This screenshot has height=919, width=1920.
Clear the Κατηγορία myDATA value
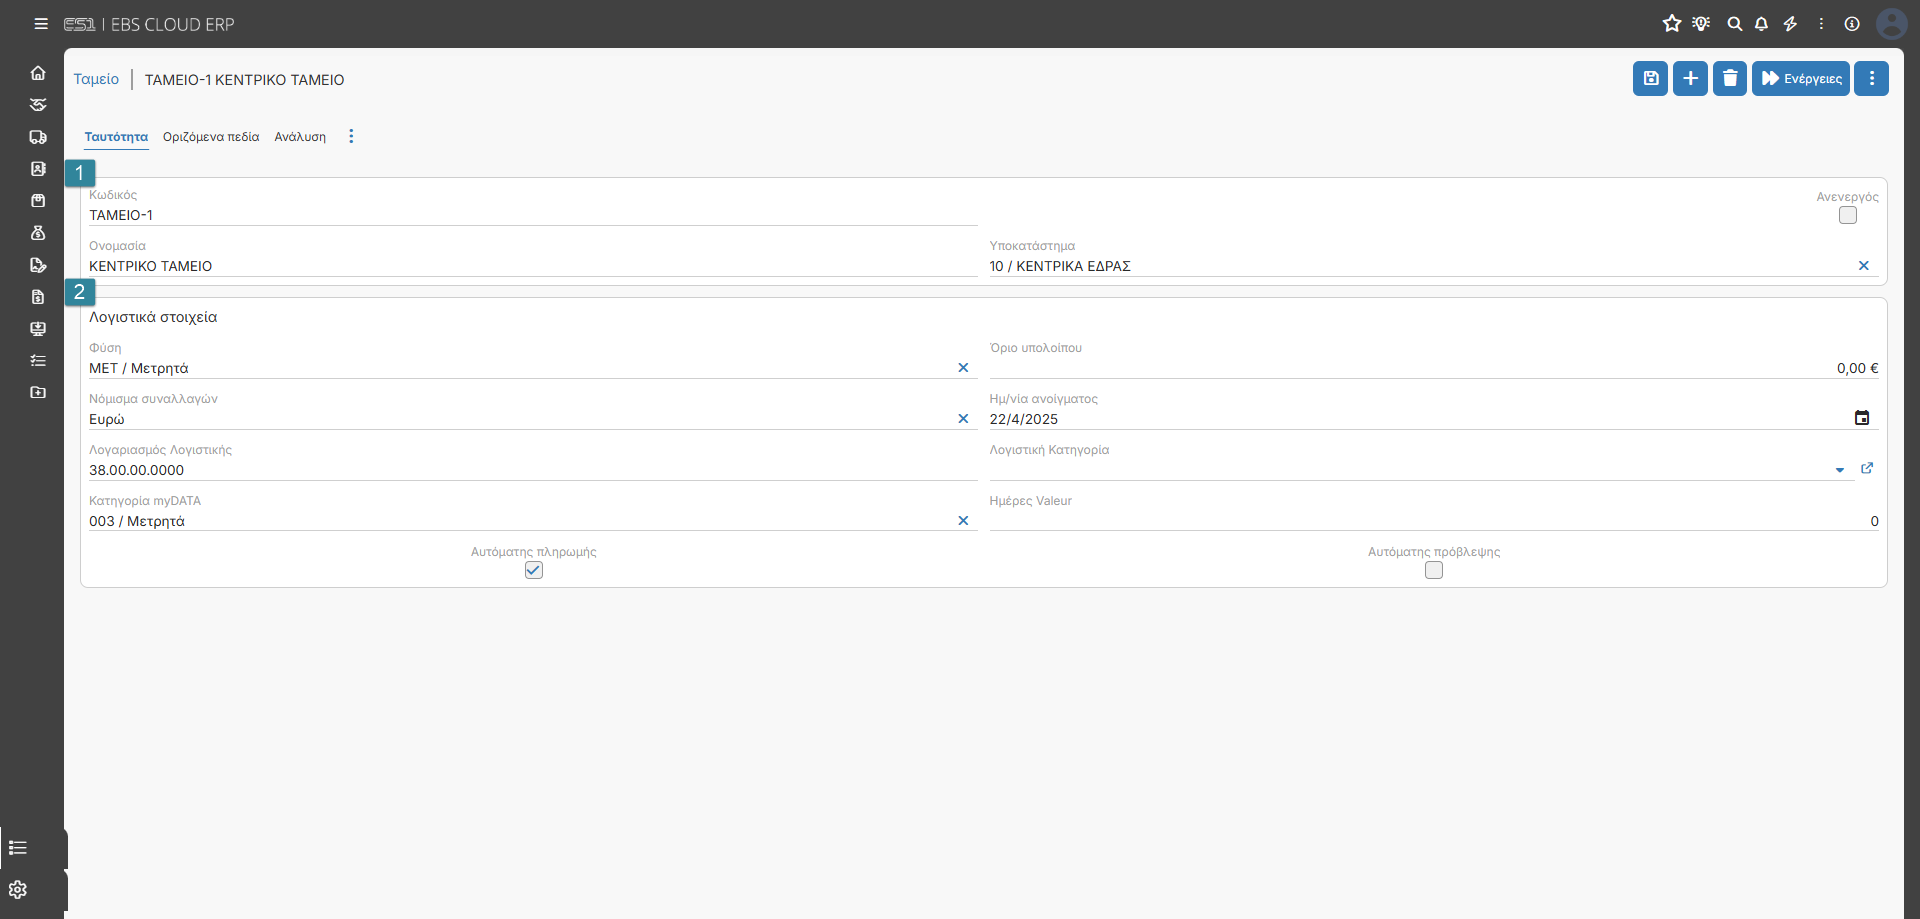click(x=963, y=521)
